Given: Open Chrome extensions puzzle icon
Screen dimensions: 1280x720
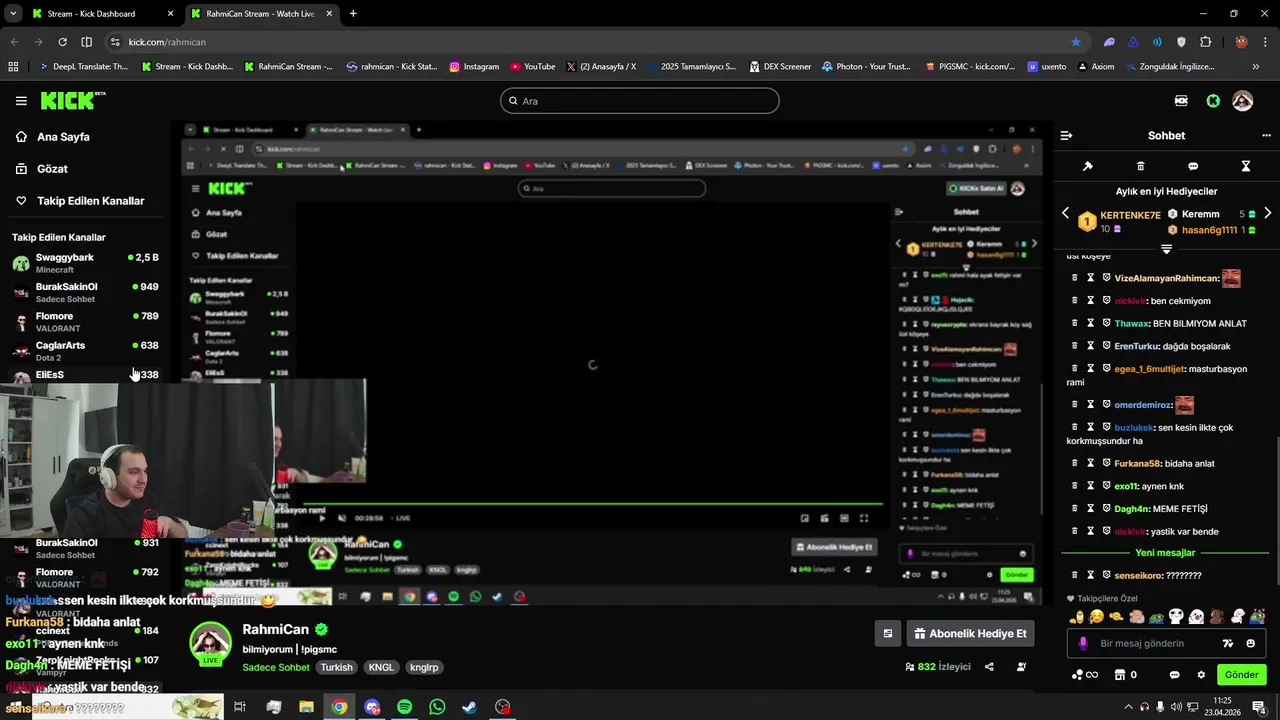Looking at the screenshot, I should click(x=1205, y=42).
